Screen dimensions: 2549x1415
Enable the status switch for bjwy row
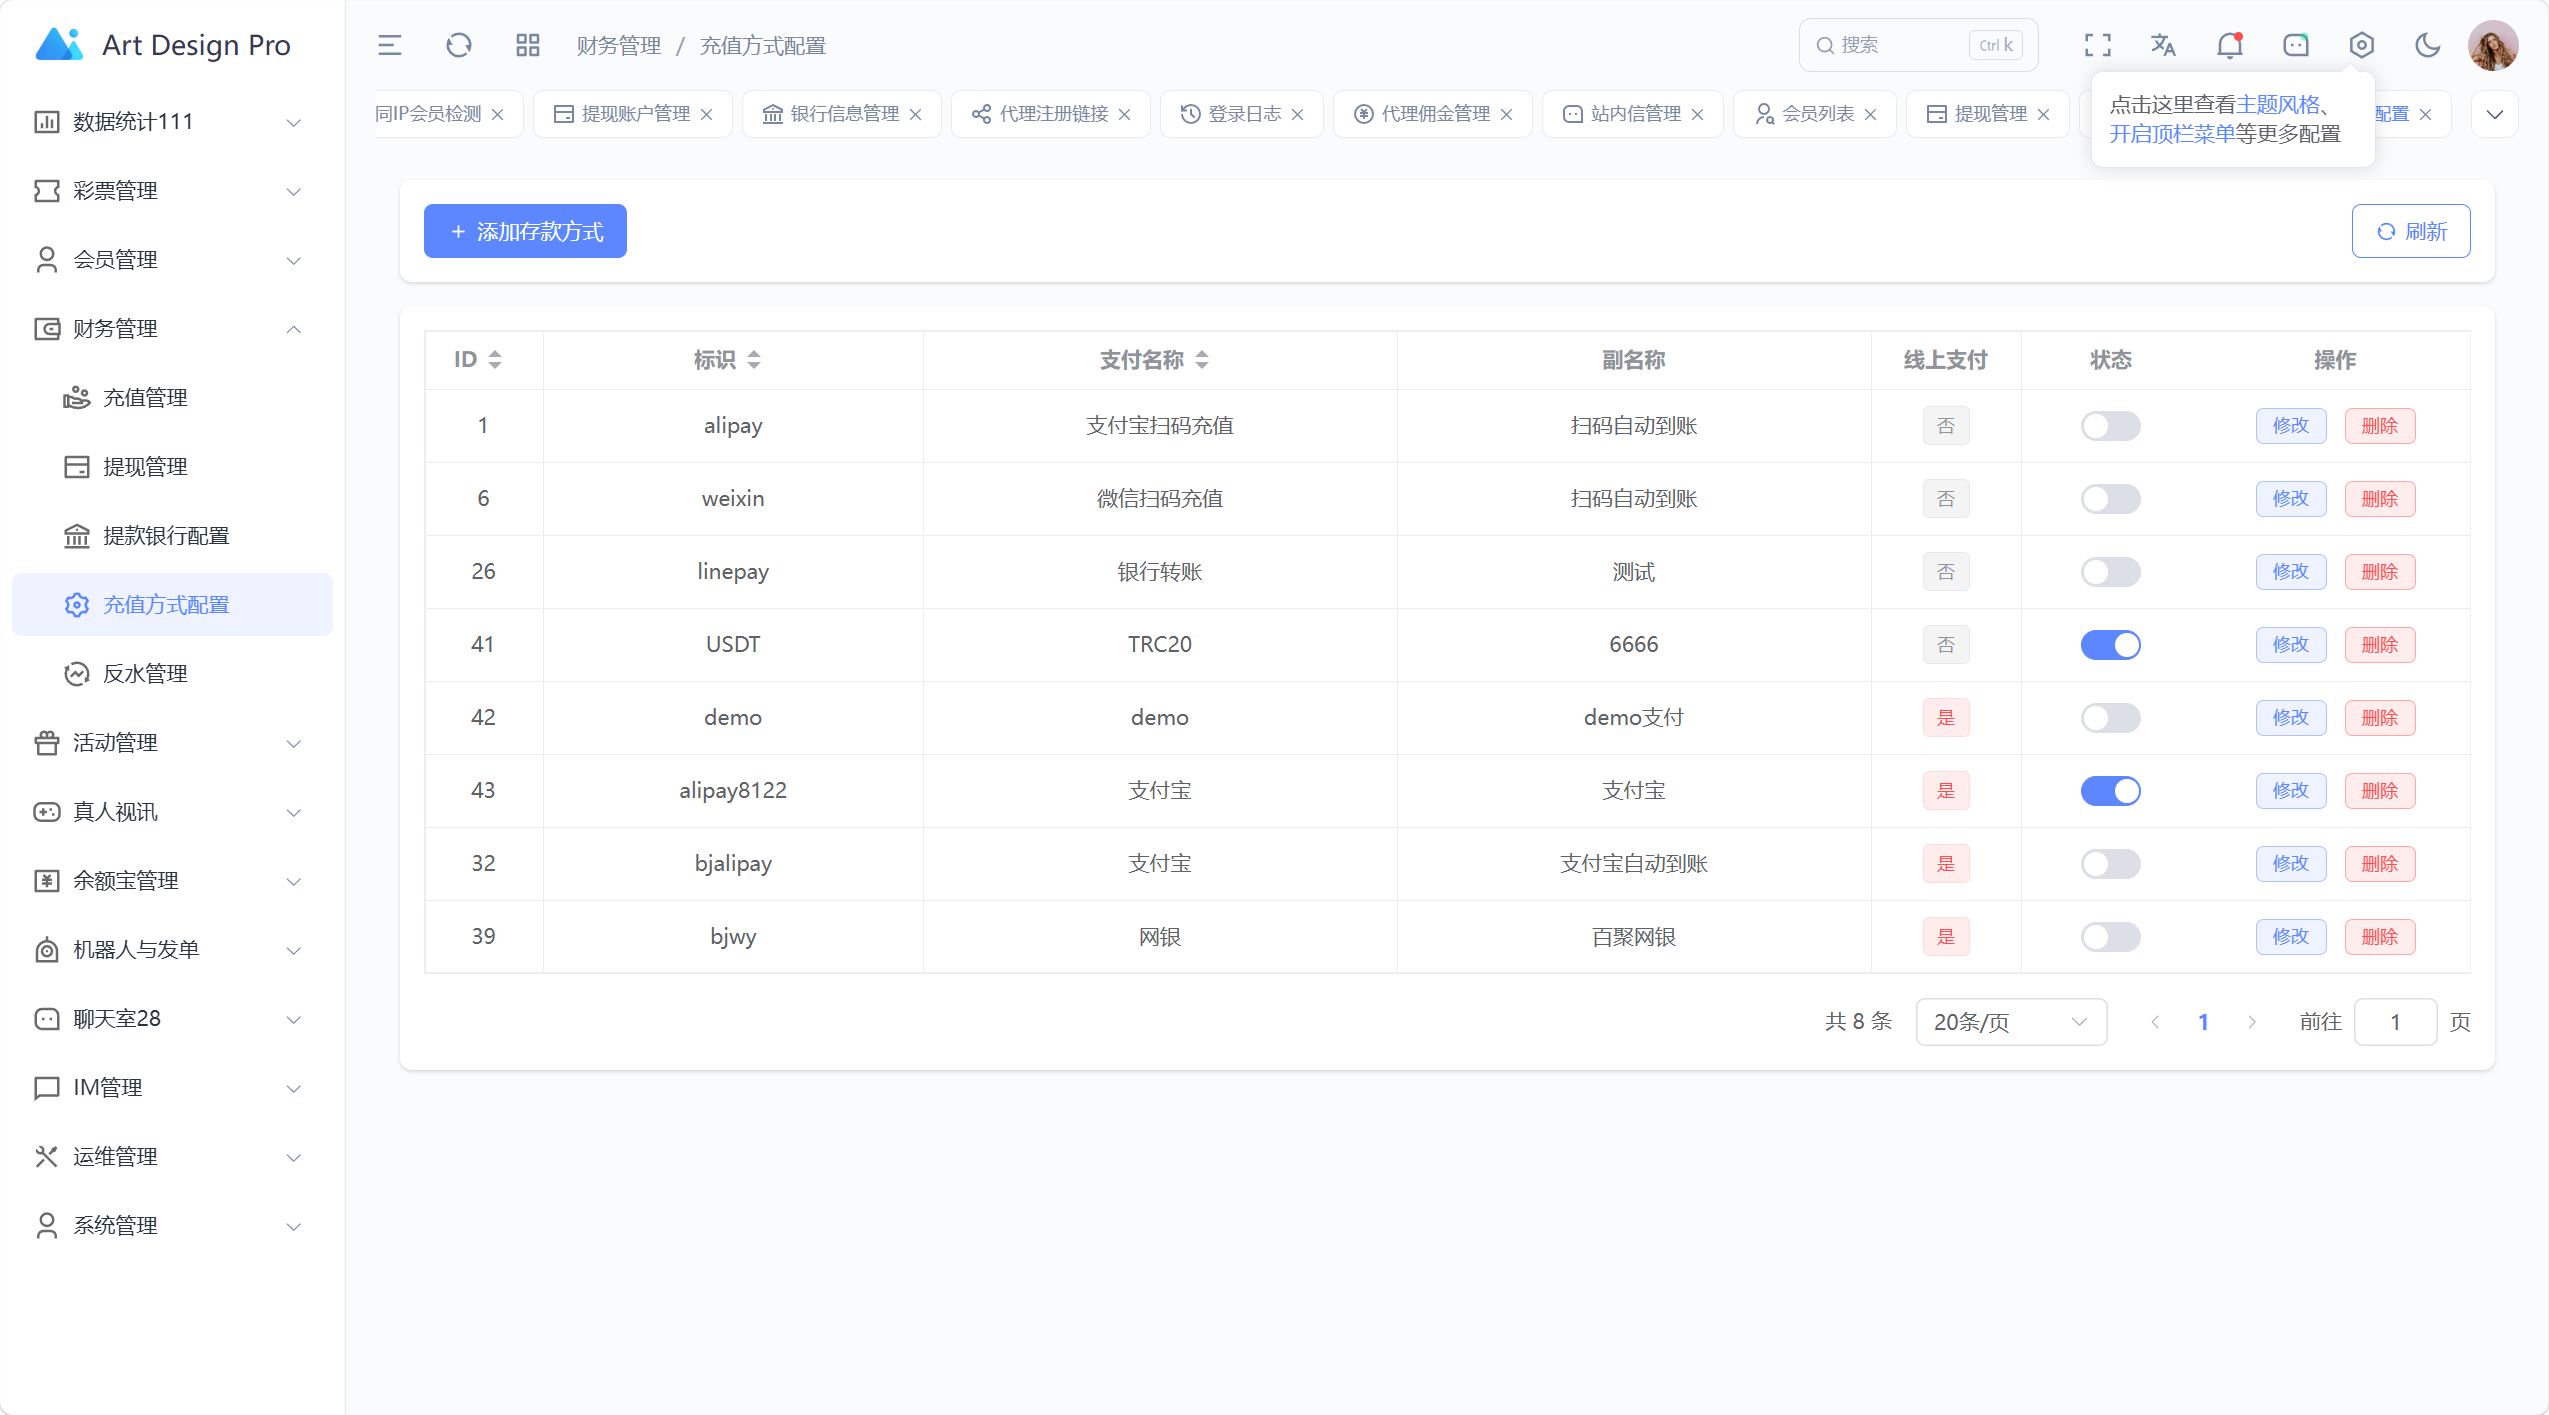[x=2110, y=937]
